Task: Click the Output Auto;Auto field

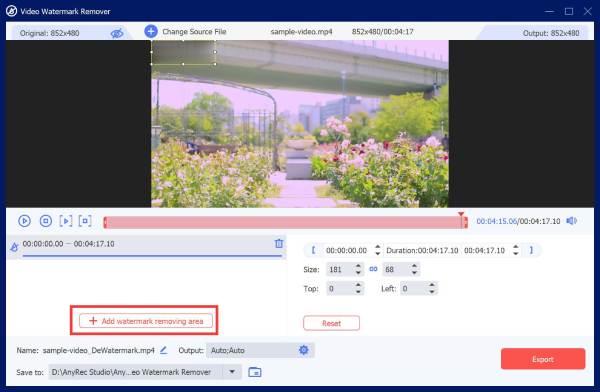Action: click(260, 350)
